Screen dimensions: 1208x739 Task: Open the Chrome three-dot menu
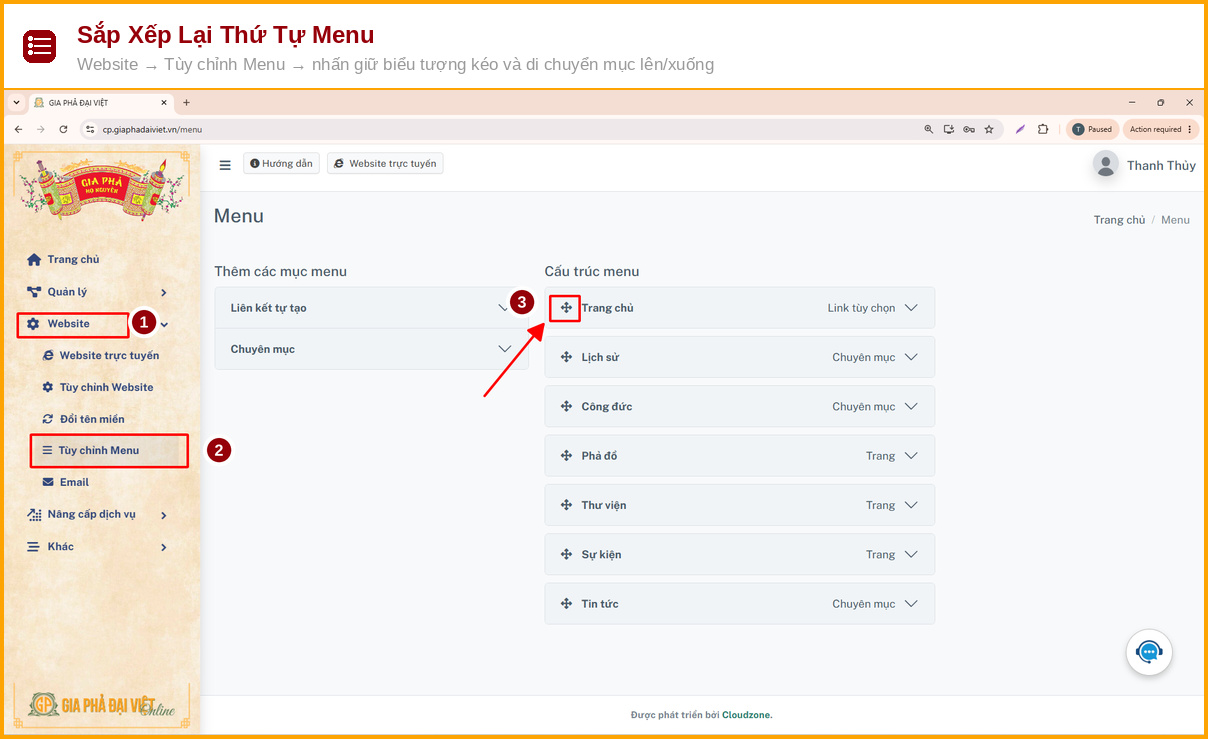click(1189, 129)
